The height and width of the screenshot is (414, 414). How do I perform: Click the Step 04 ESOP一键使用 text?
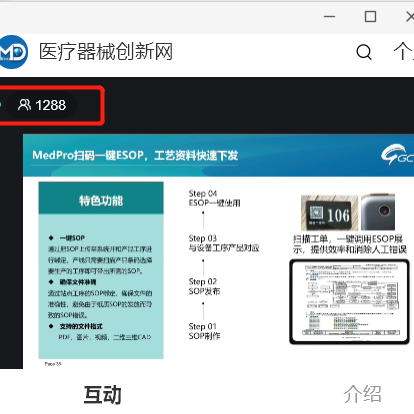click(214, 198)
